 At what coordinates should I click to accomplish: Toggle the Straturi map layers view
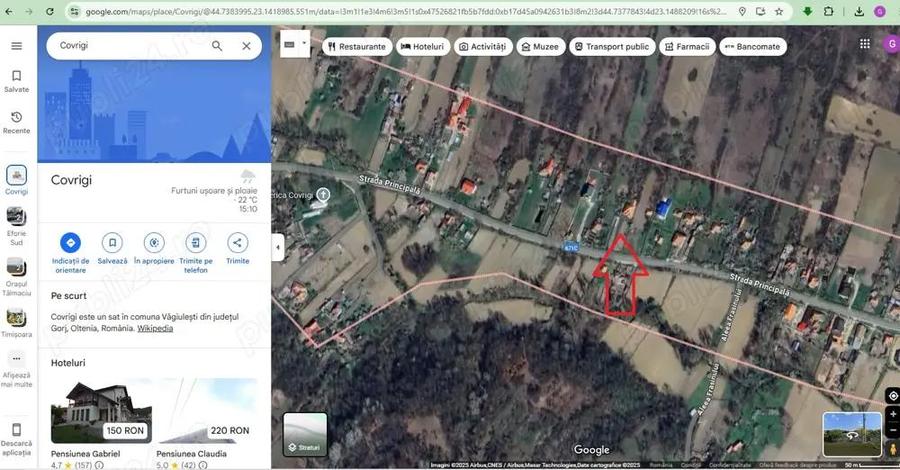305,435
